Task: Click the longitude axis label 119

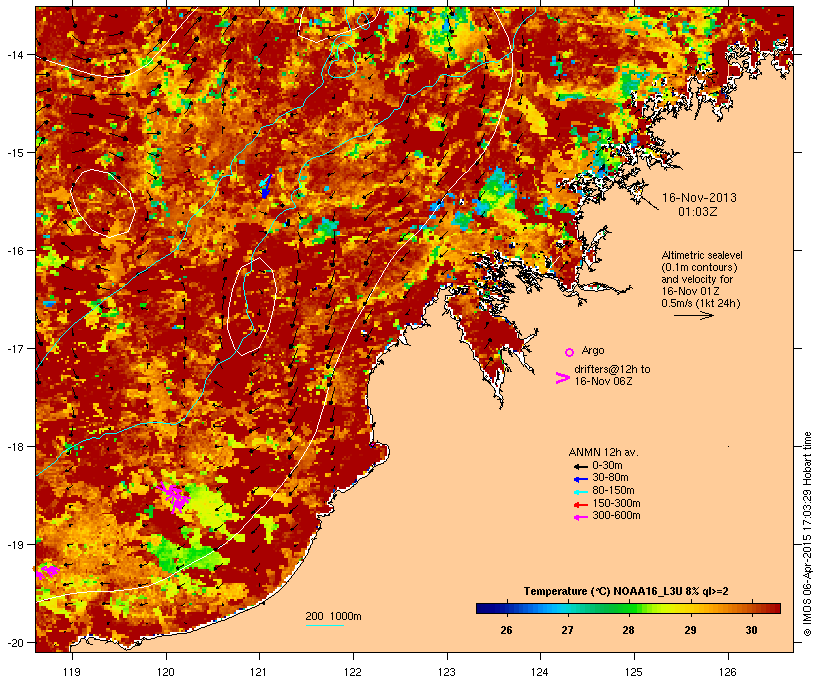Action: (72, 672)
